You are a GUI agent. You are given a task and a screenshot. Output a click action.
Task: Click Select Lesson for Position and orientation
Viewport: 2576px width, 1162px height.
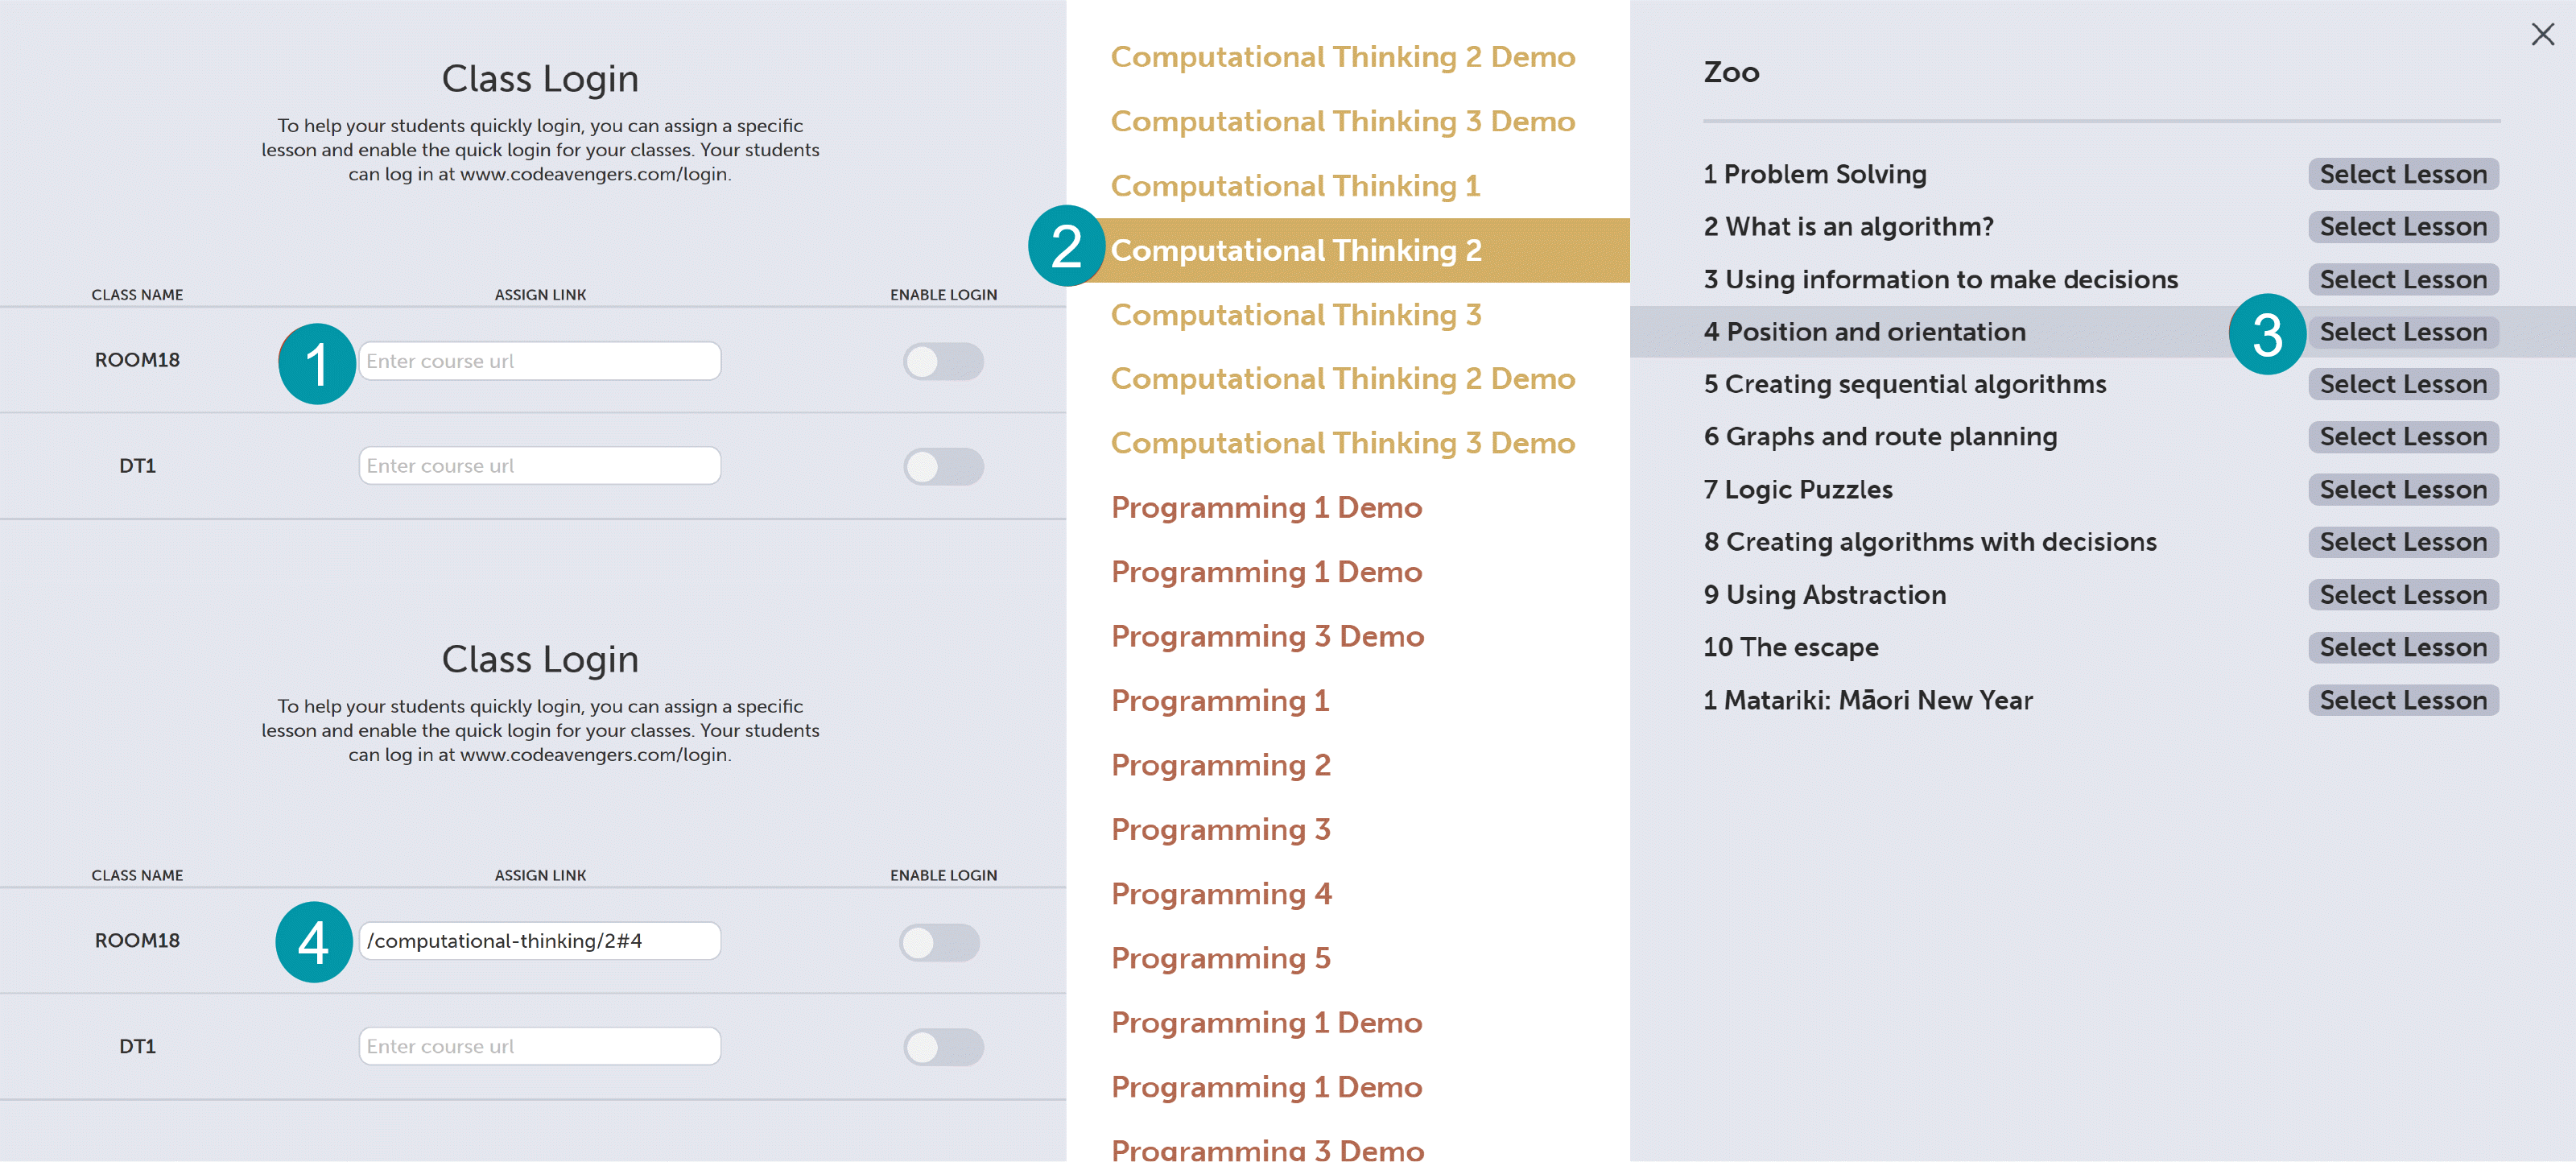(2403, 331)
